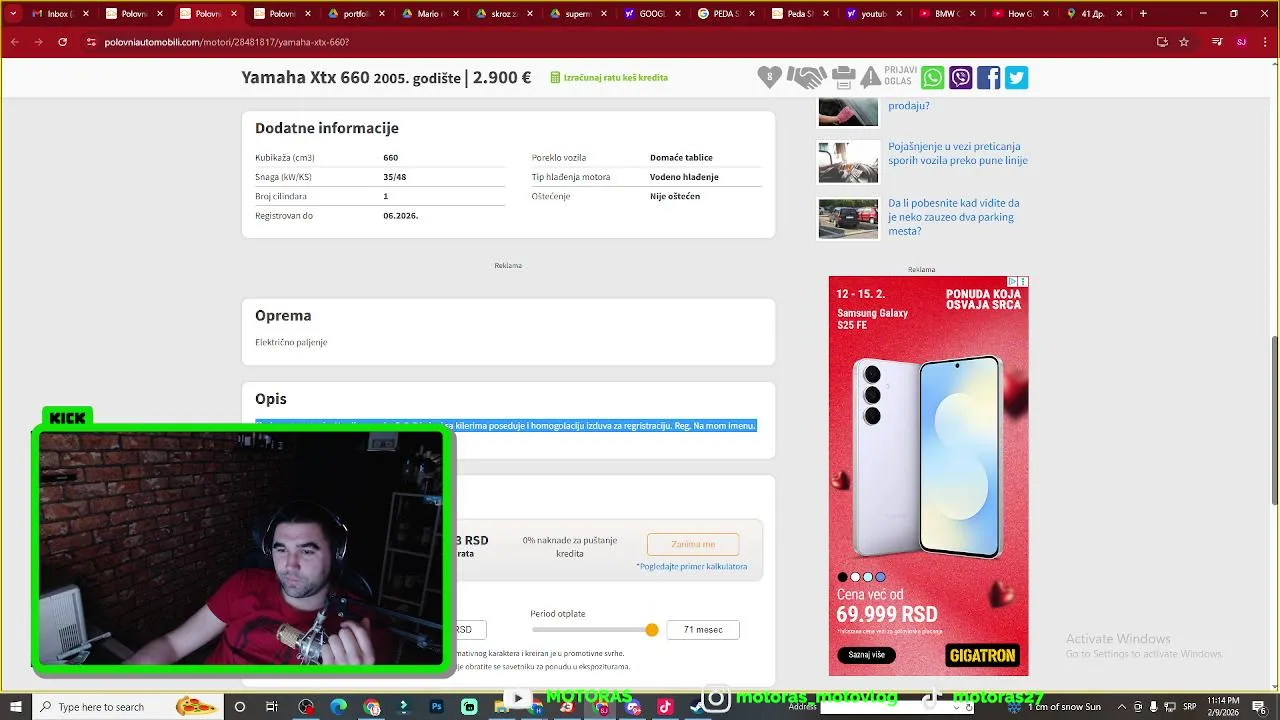The image size is (1280, 720).
Task: Click the Period otplate slider handle
Action: 652,630
